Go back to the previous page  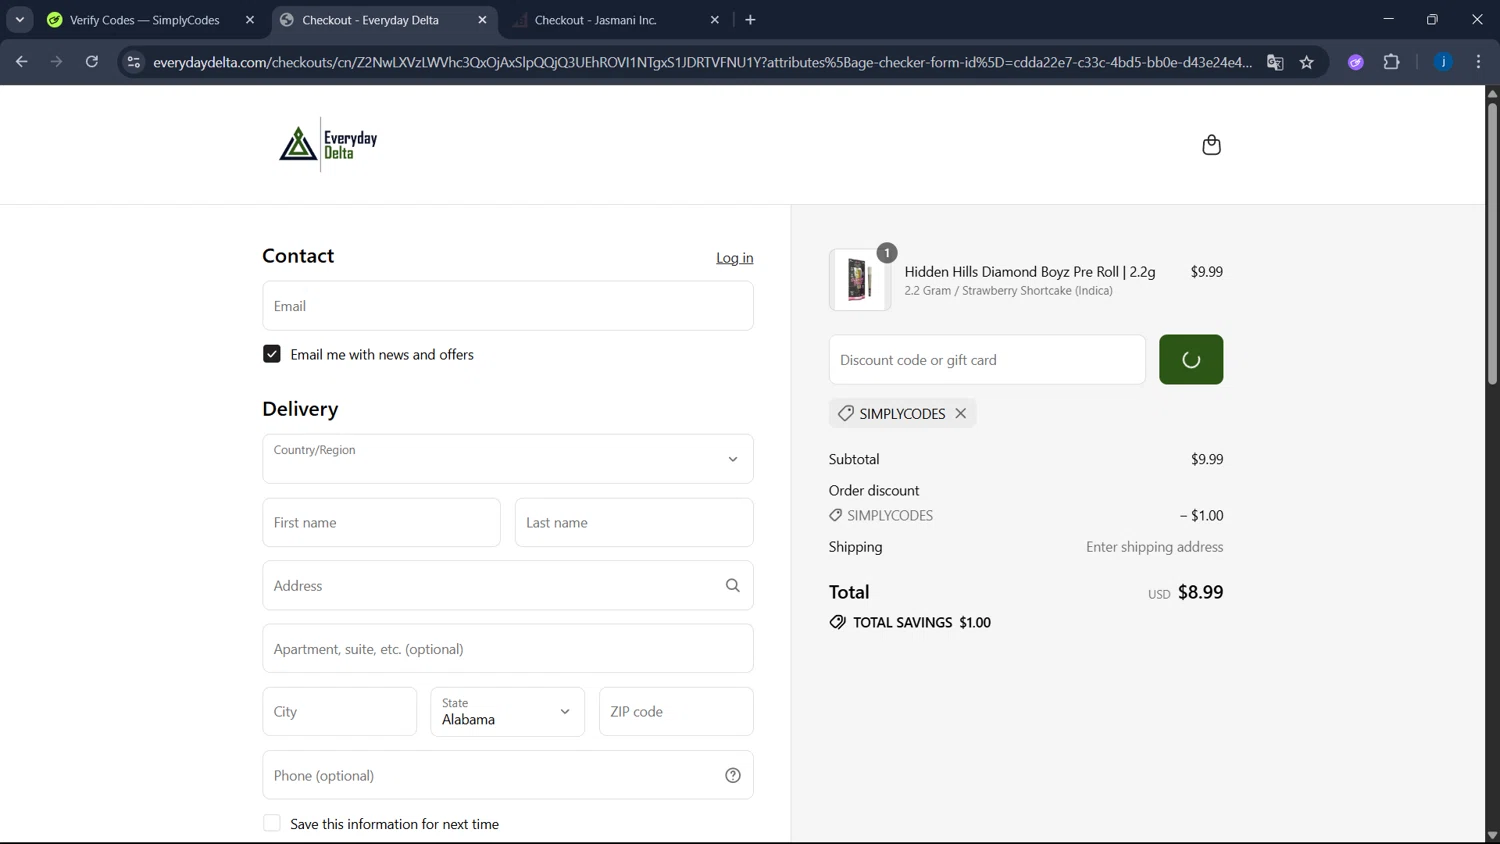(22, 62)
